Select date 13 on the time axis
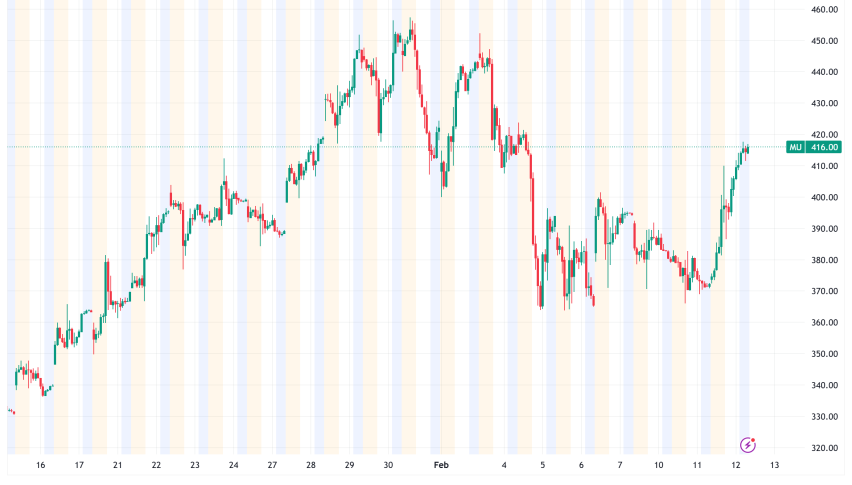The image size is (852, 485). tap(774, 466)
